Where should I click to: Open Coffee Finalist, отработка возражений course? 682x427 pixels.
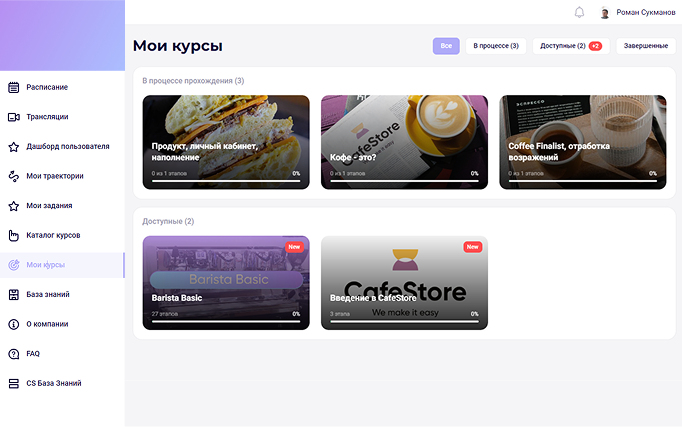click(582, 142)
